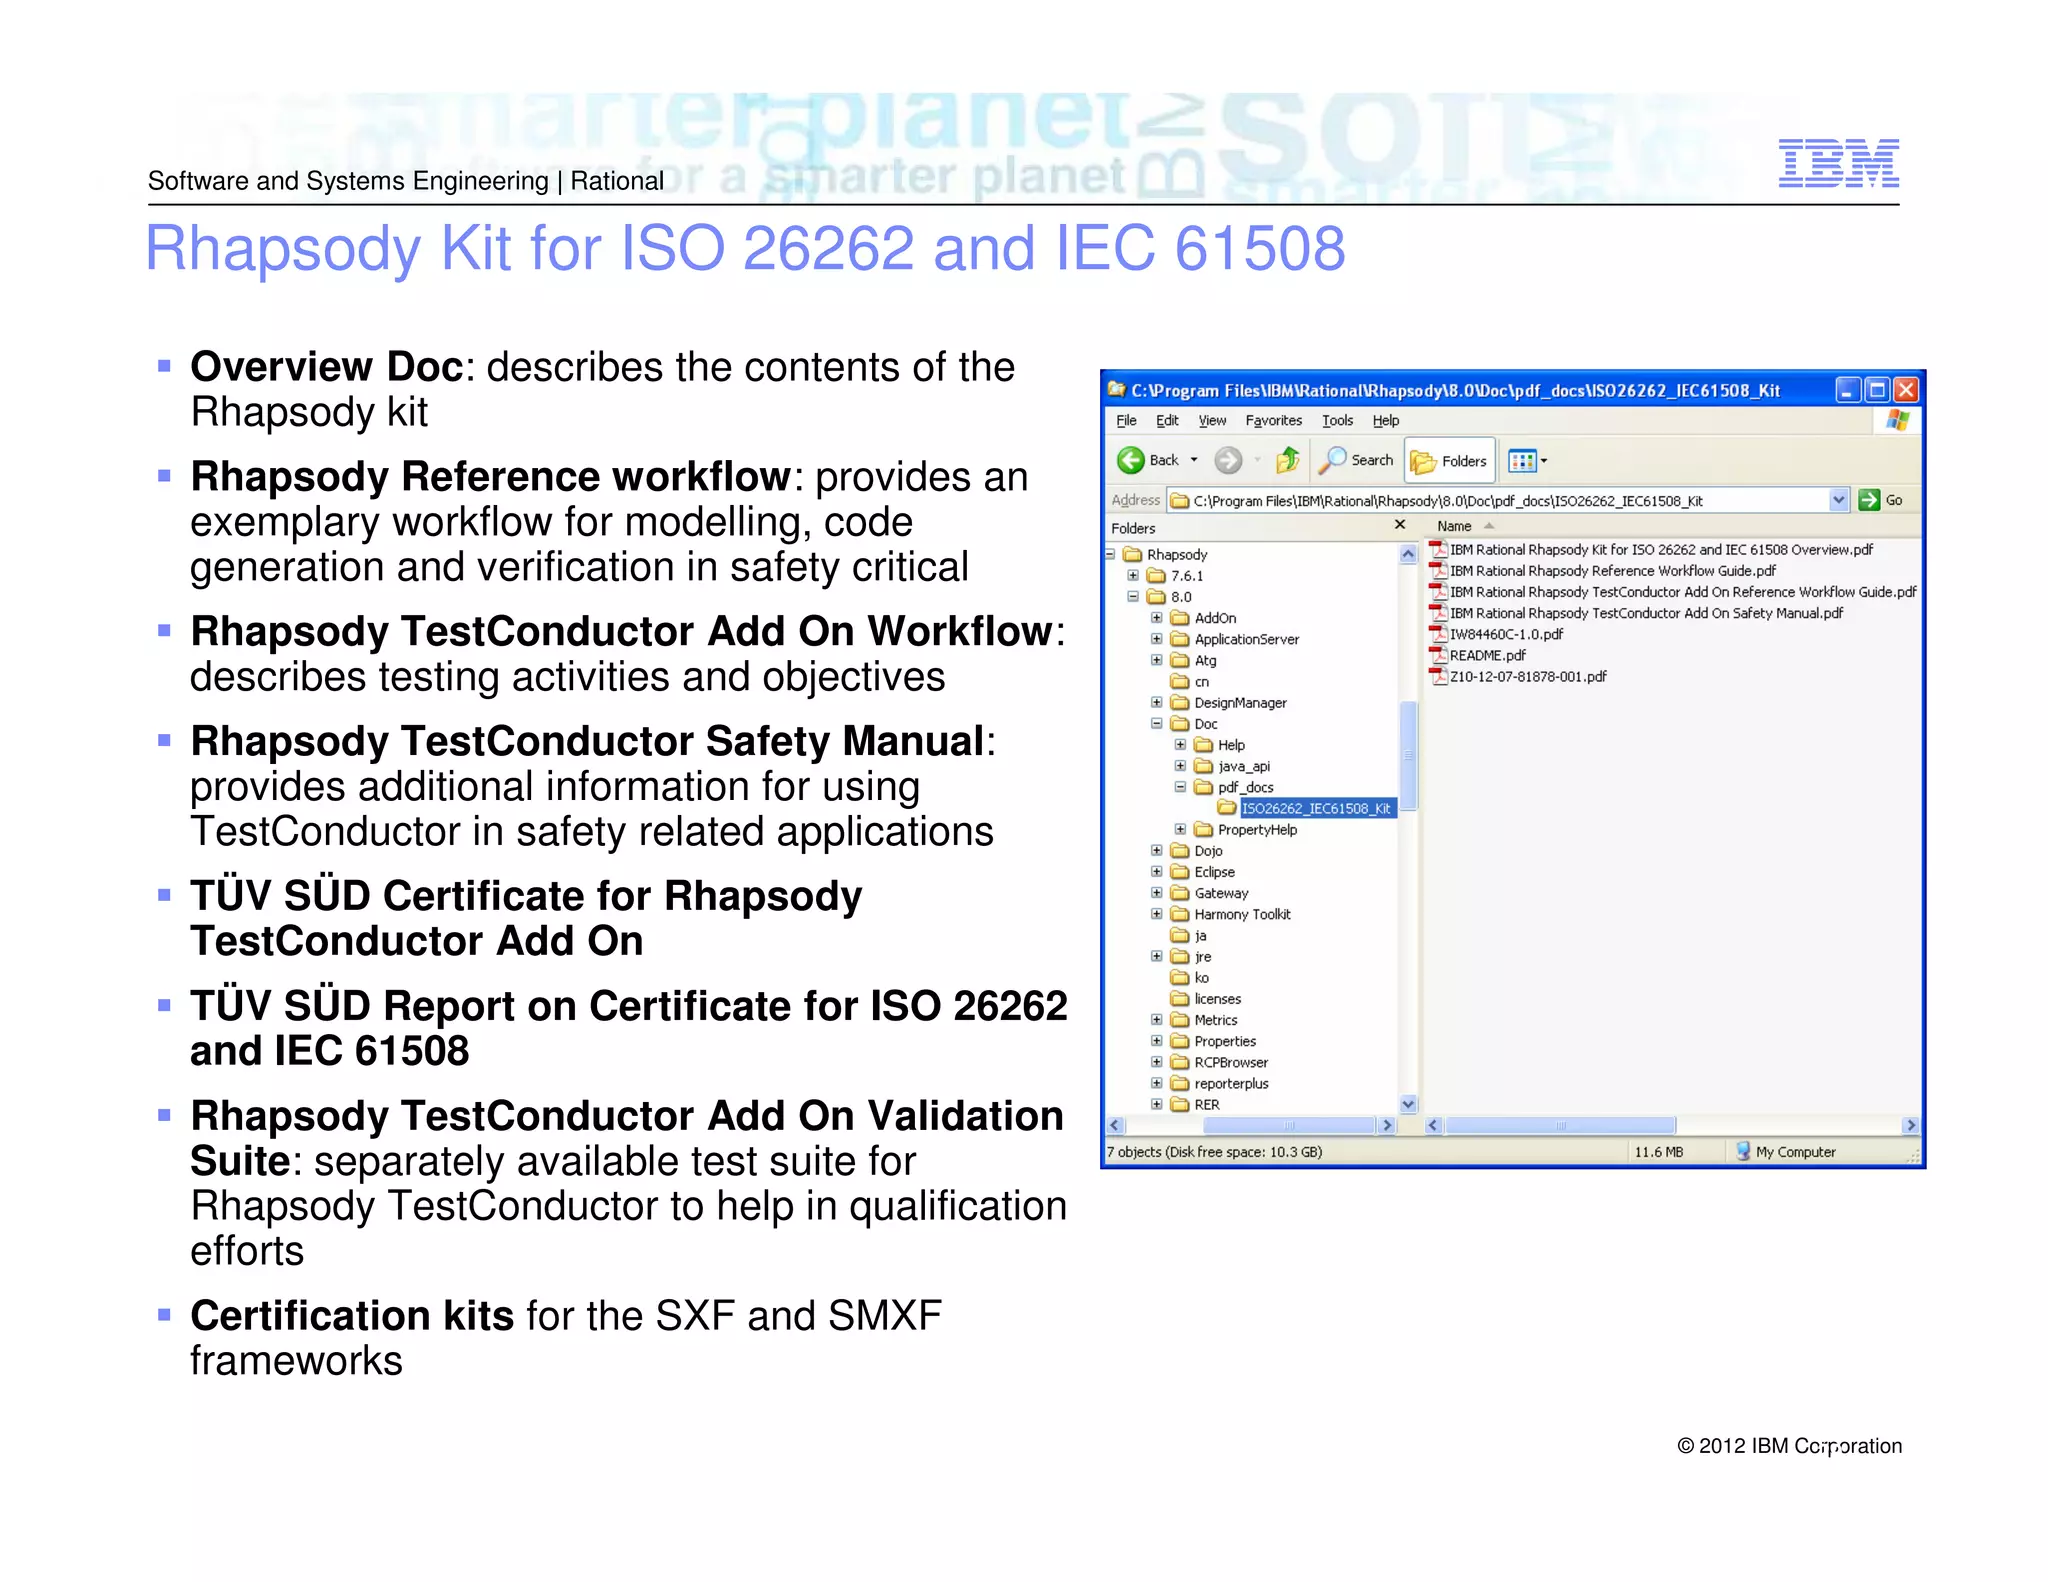Click the RER folder icon
The height and width of the screenshot is (1582, 2048).
pyautogui.click(x=1180, y=1104)
